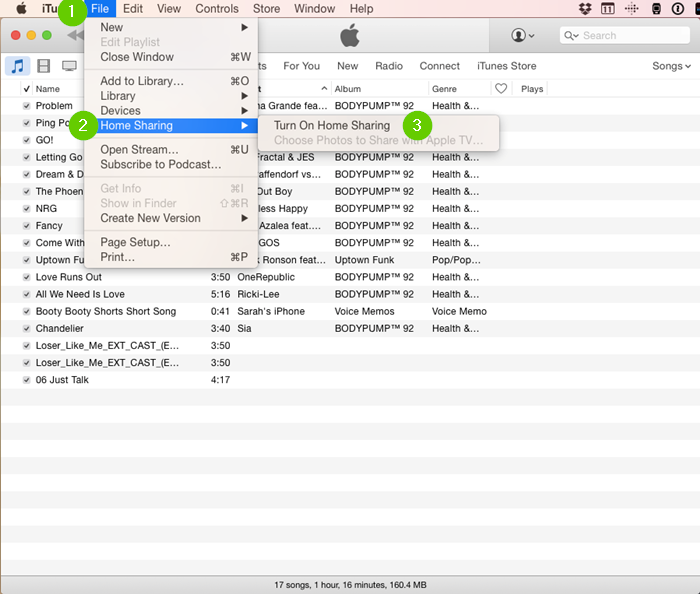Uncheck the 06 Just Talk checkbox
700x594 pixels.
pos(26,380)
